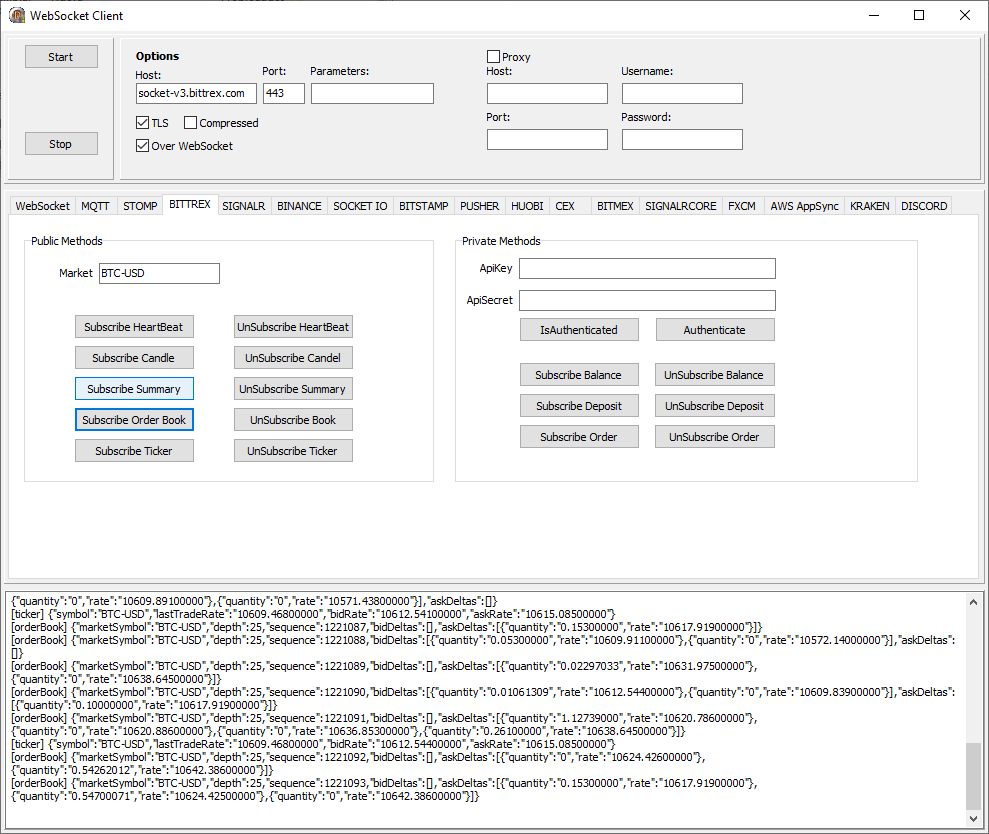Click Subscribe Candle button
Viewport: 989px width, 834px height.
point(134,358)
